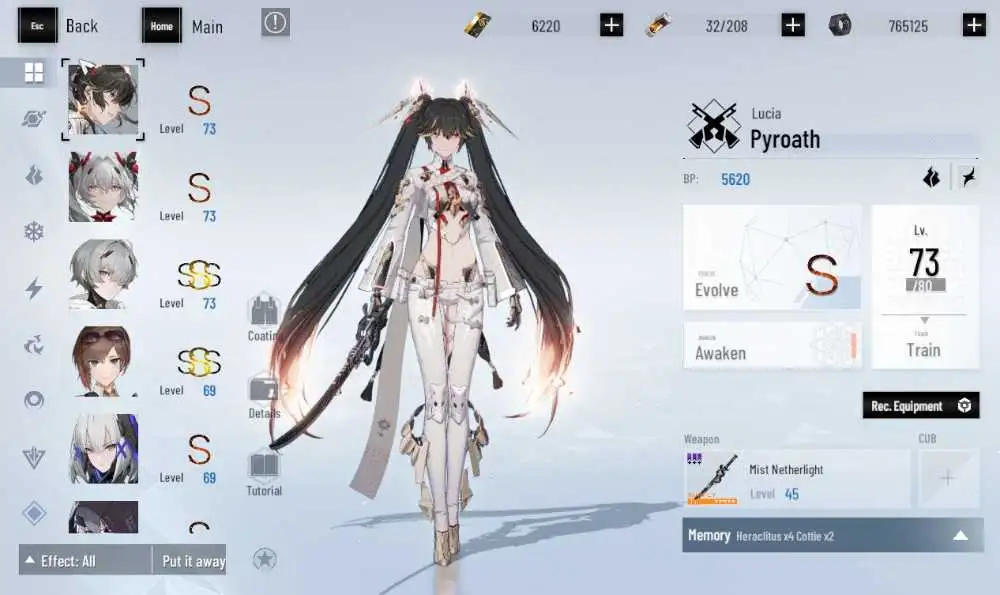The image size is (1000, 595).
Task: Open the Effect: All filter dropdown
Action: (x=85, y=561)
